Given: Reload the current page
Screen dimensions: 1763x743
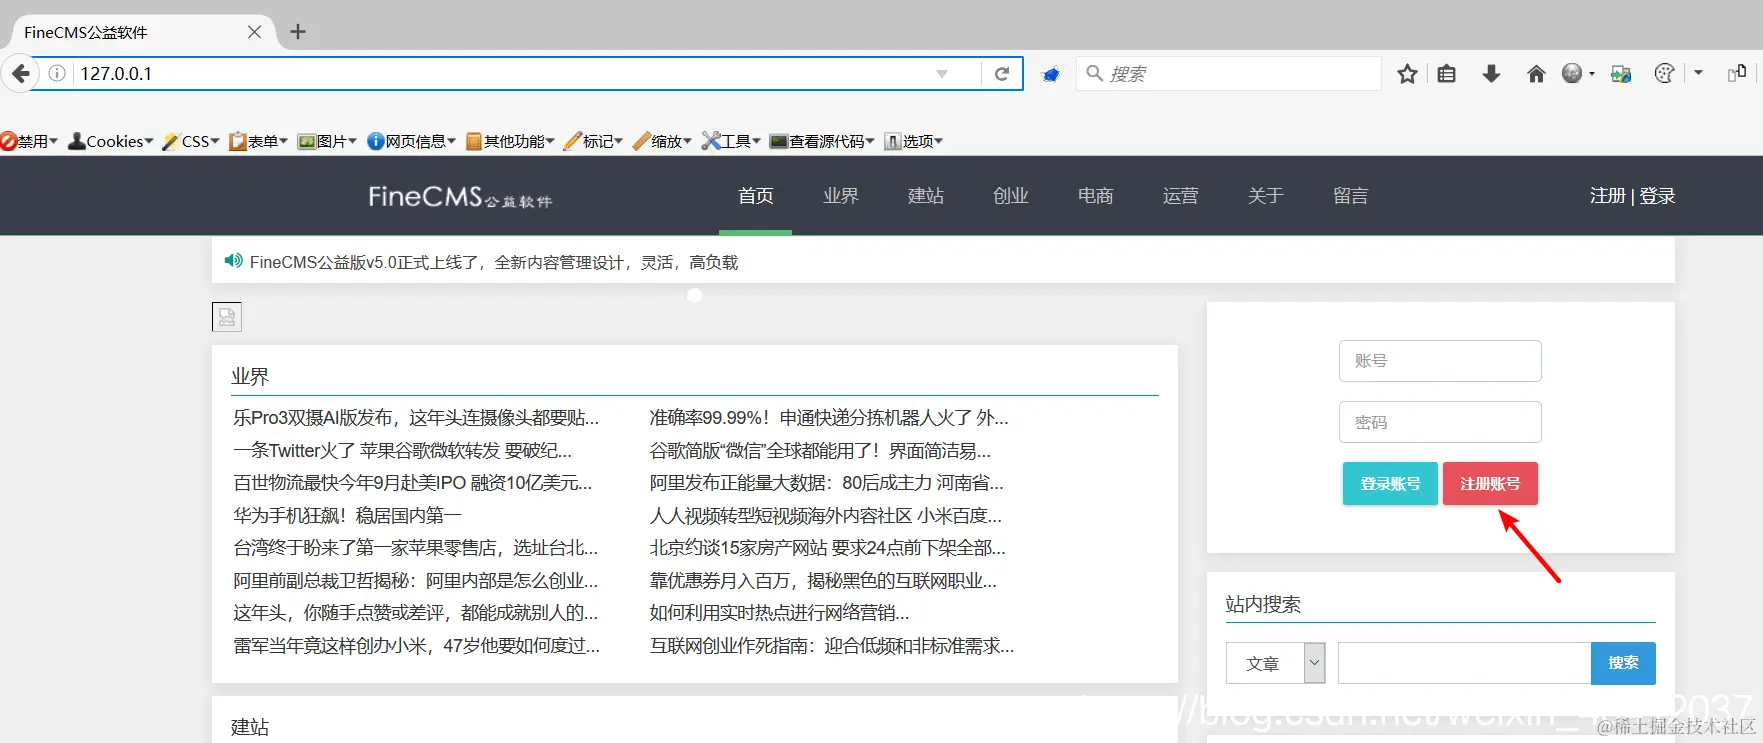Looking at the screenshot, I should 1001,73.
